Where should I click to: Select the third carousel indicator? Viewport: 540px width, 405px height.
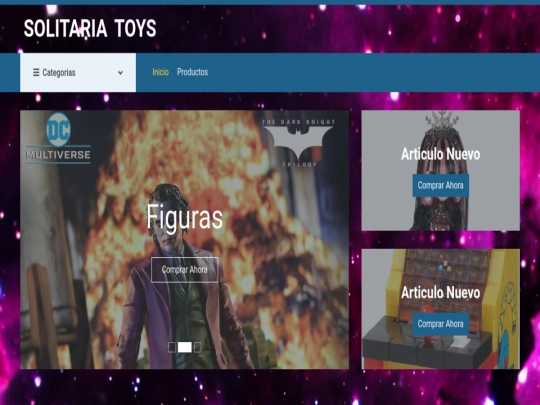tap(197, 347)
